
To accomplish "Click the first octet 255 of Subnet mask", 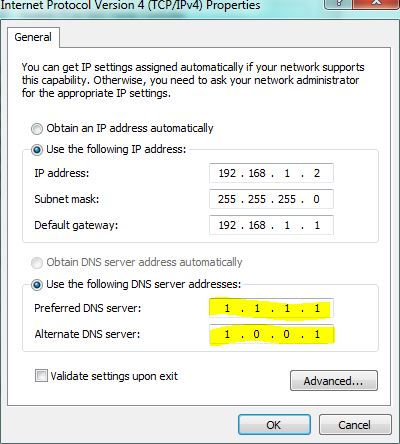I will (227, 199).
